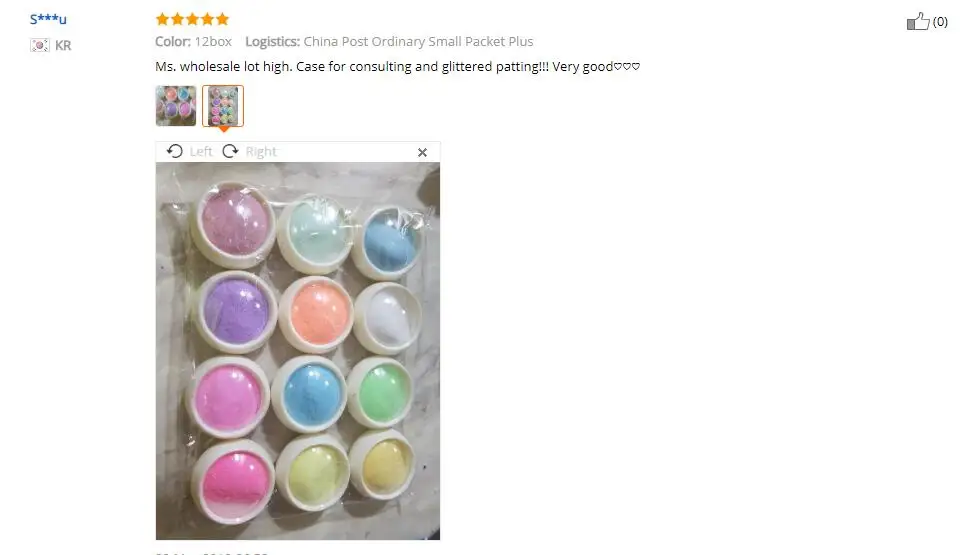
Task: Open reviewer S***u's profile name
Action: point(48,19)
